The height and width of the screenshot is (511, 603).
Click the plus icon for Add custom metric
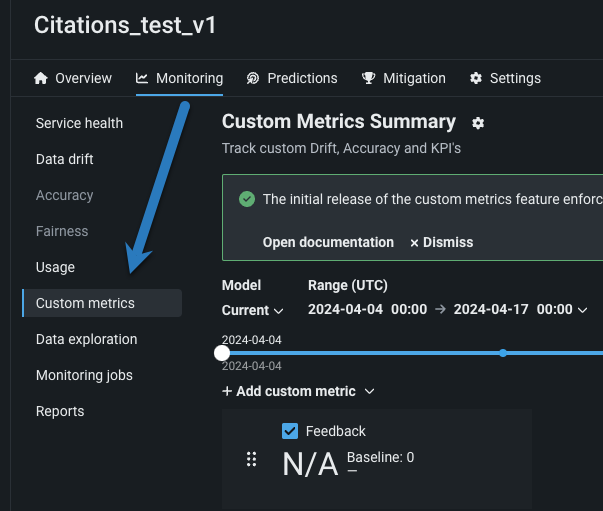pos(227,391)
